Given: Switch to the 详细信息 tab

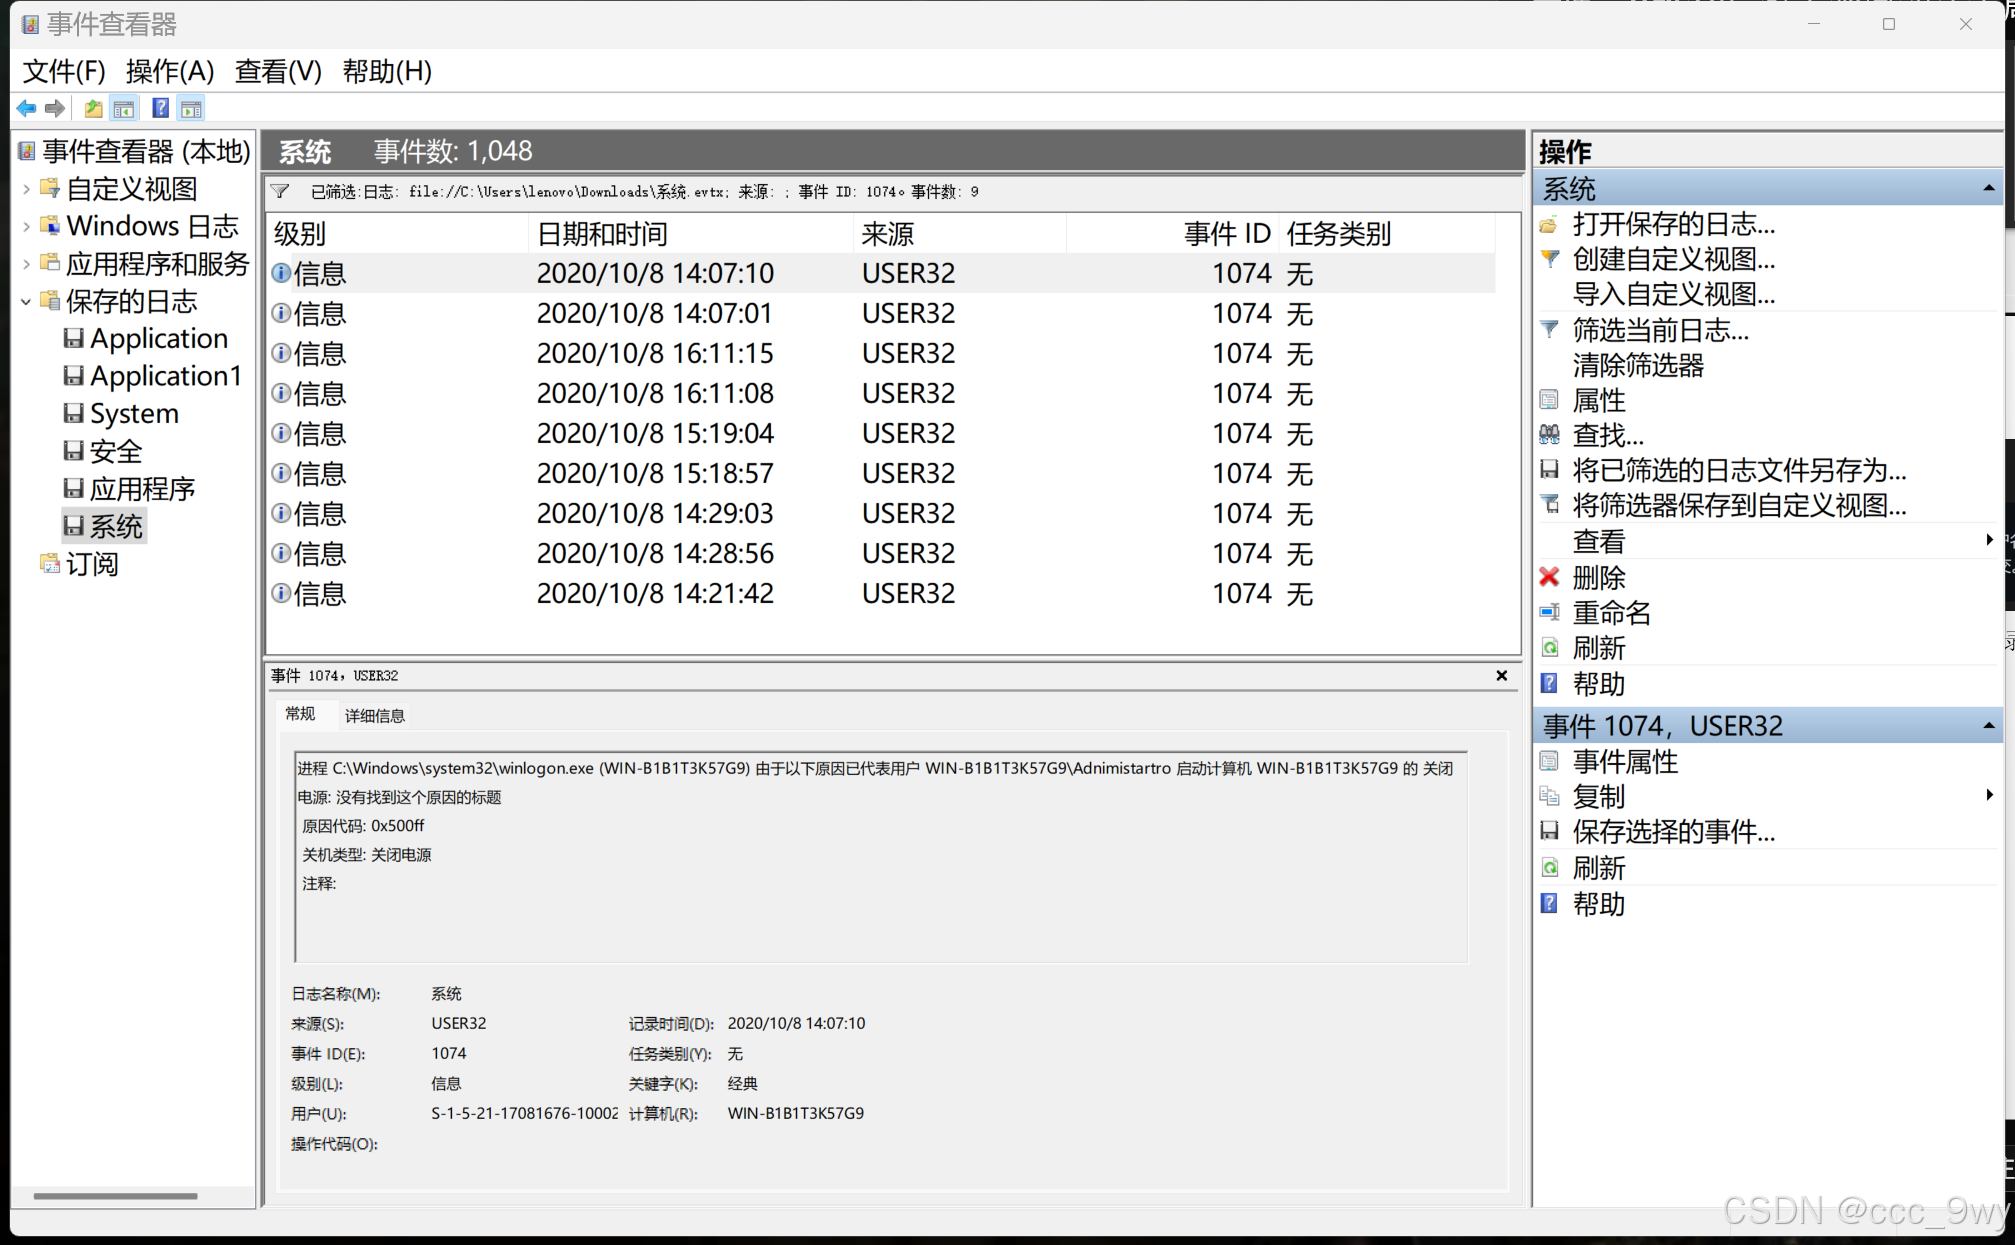Looking at the screenshot, I should click(374, 715).
